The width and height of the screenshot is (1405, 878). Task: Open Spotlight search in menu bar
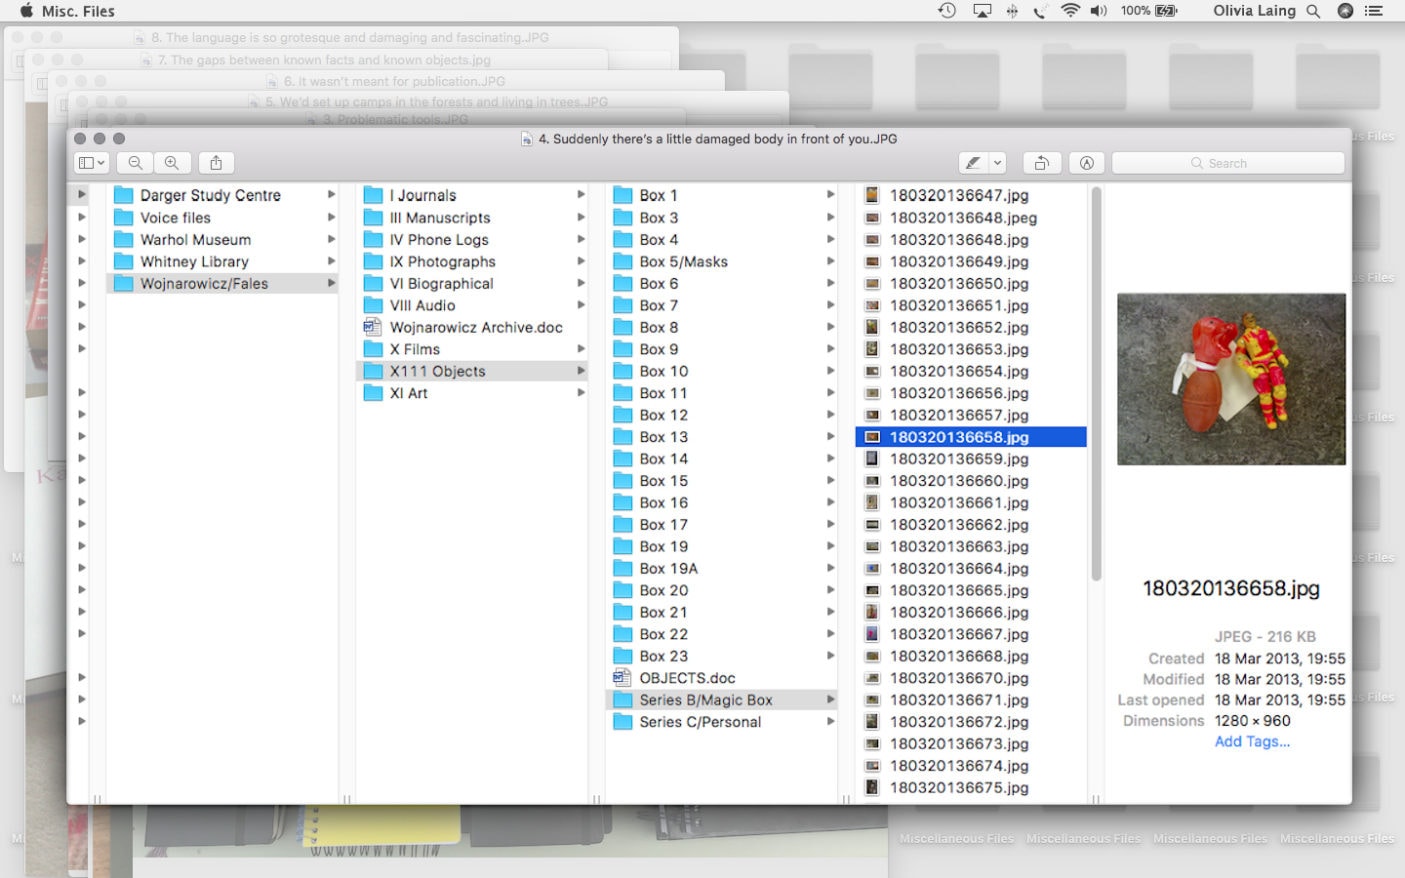coord(1313,11)
